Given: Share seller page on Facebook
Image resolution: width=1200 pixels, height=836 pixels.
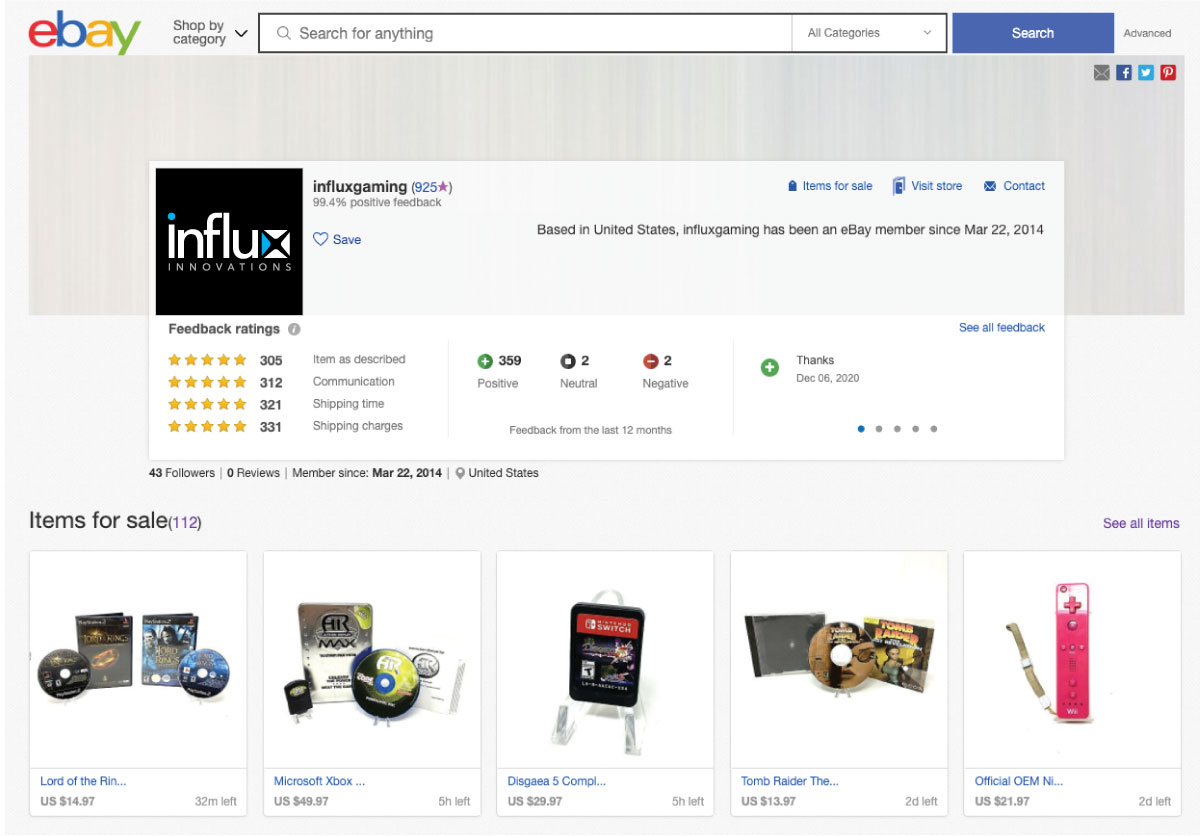Looking at the screenshot, I should click(1124, 72).
